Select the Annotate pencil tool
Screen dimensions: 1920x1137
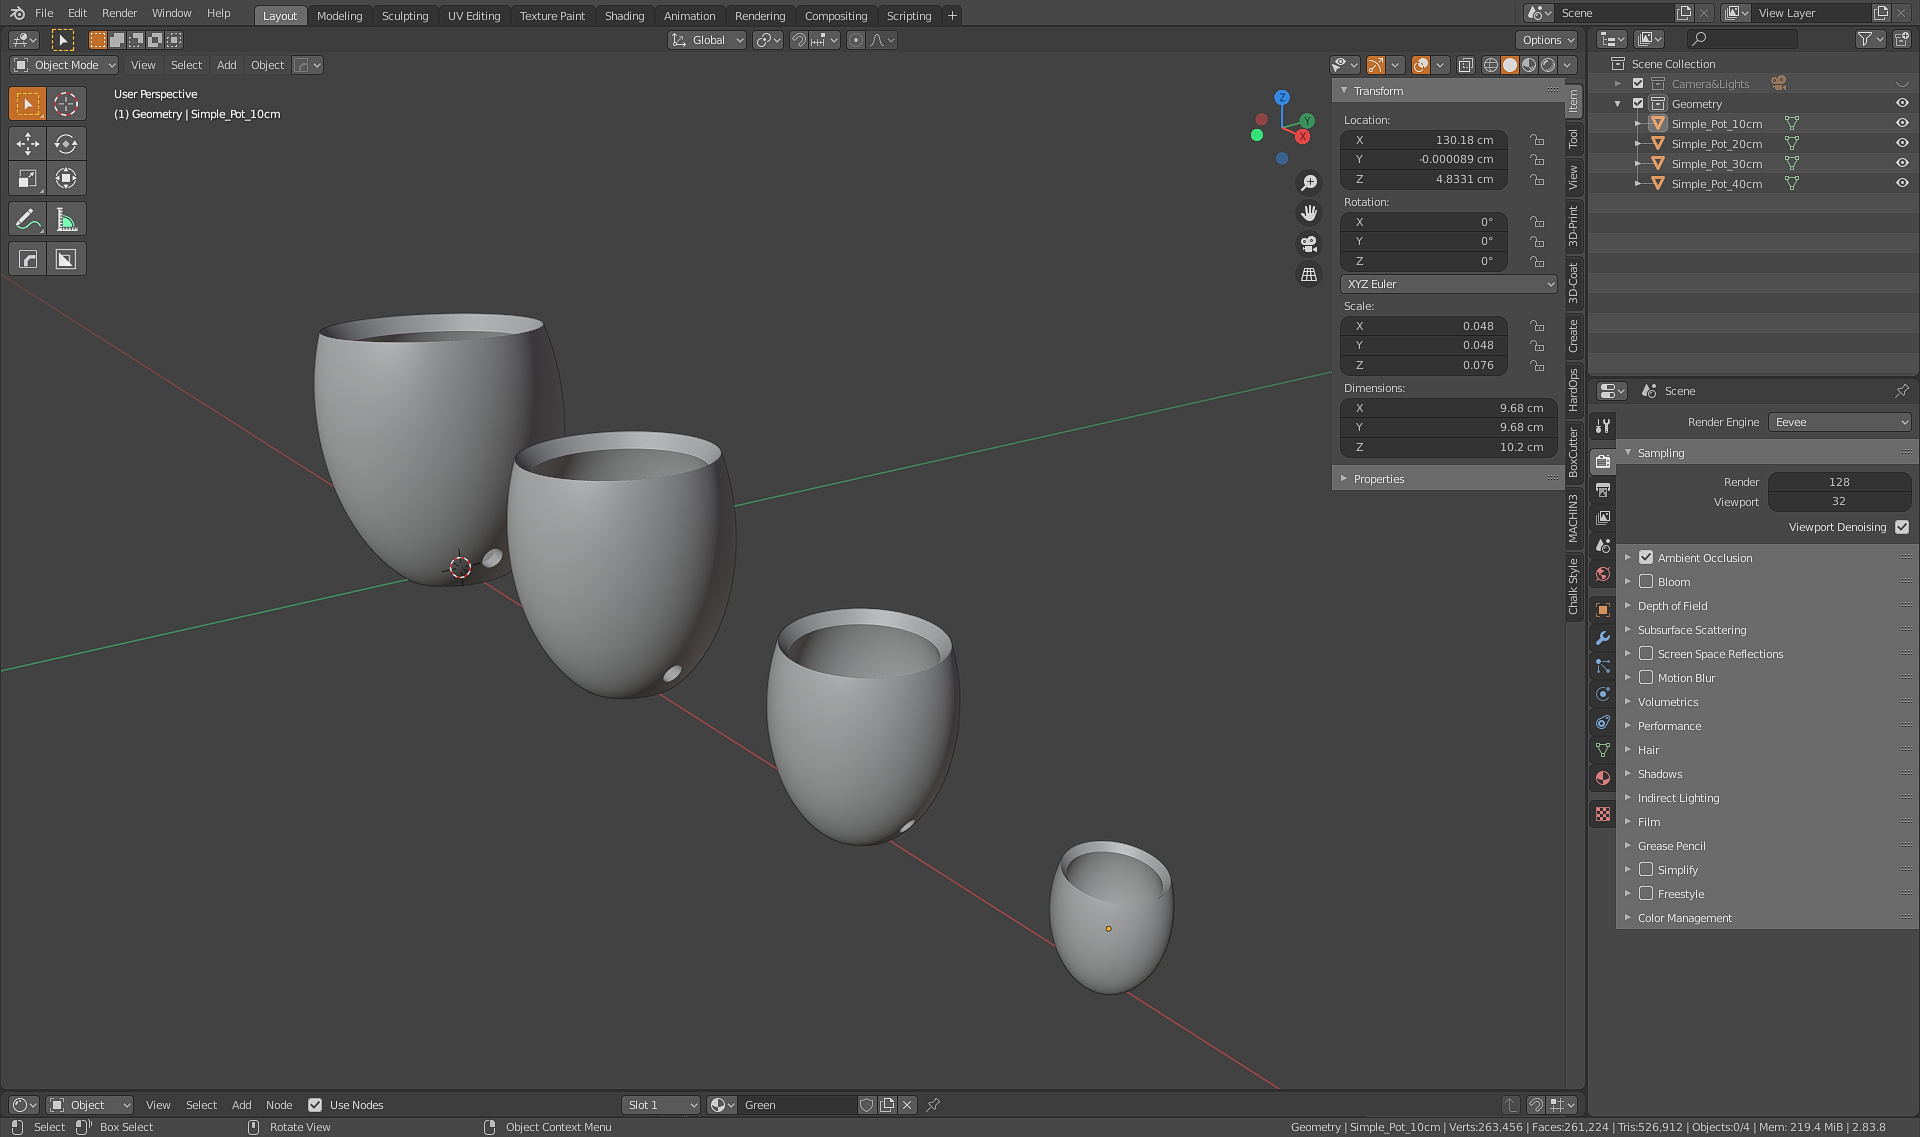pyautogui.click(x=28, y=219)
